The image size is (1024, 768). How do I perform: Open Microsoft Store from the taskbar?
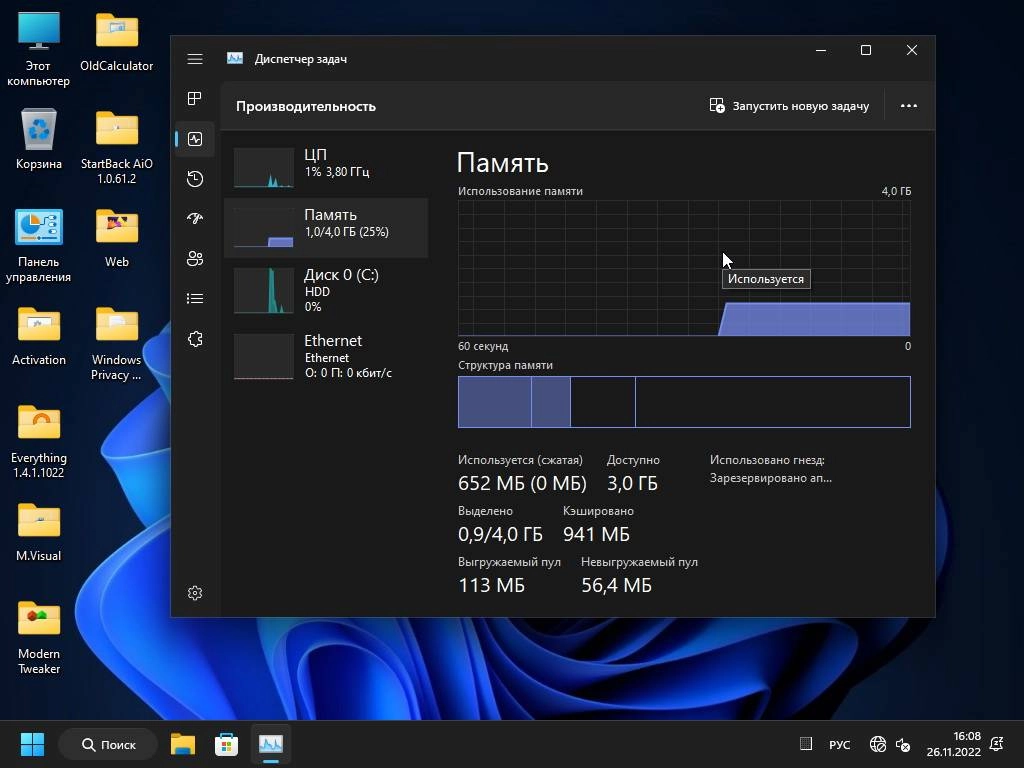point(227,744)
